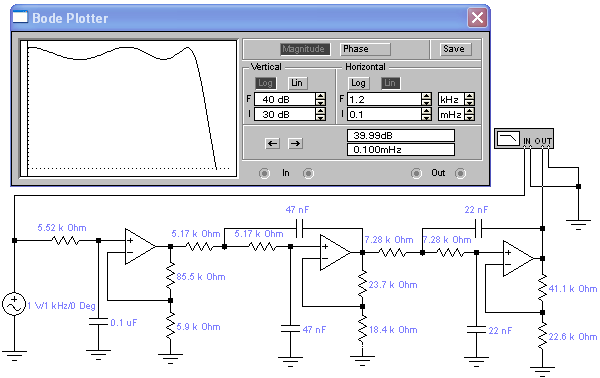Set vertical axis to Lin scale
Image resolution: width=600 pixels, height=378 pixels.
tap(297, 83)
